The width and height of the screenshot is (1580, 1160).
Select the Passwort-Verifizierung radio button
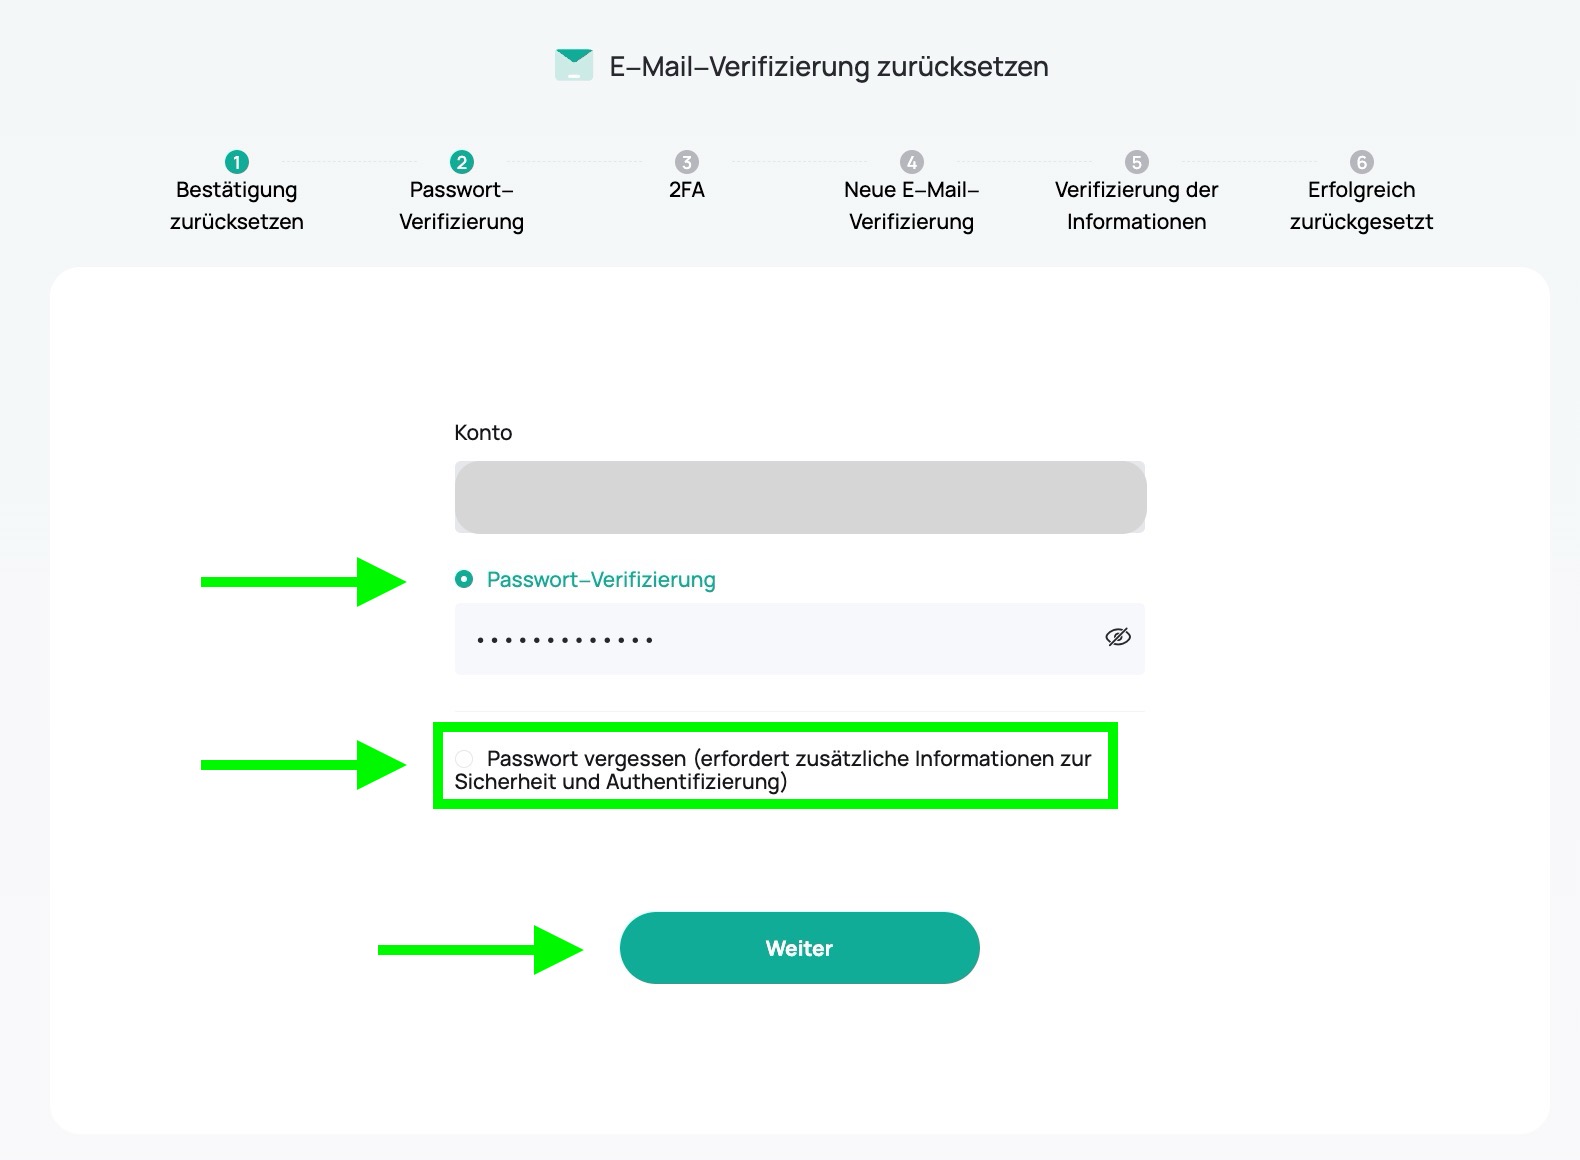coord(464,579)
